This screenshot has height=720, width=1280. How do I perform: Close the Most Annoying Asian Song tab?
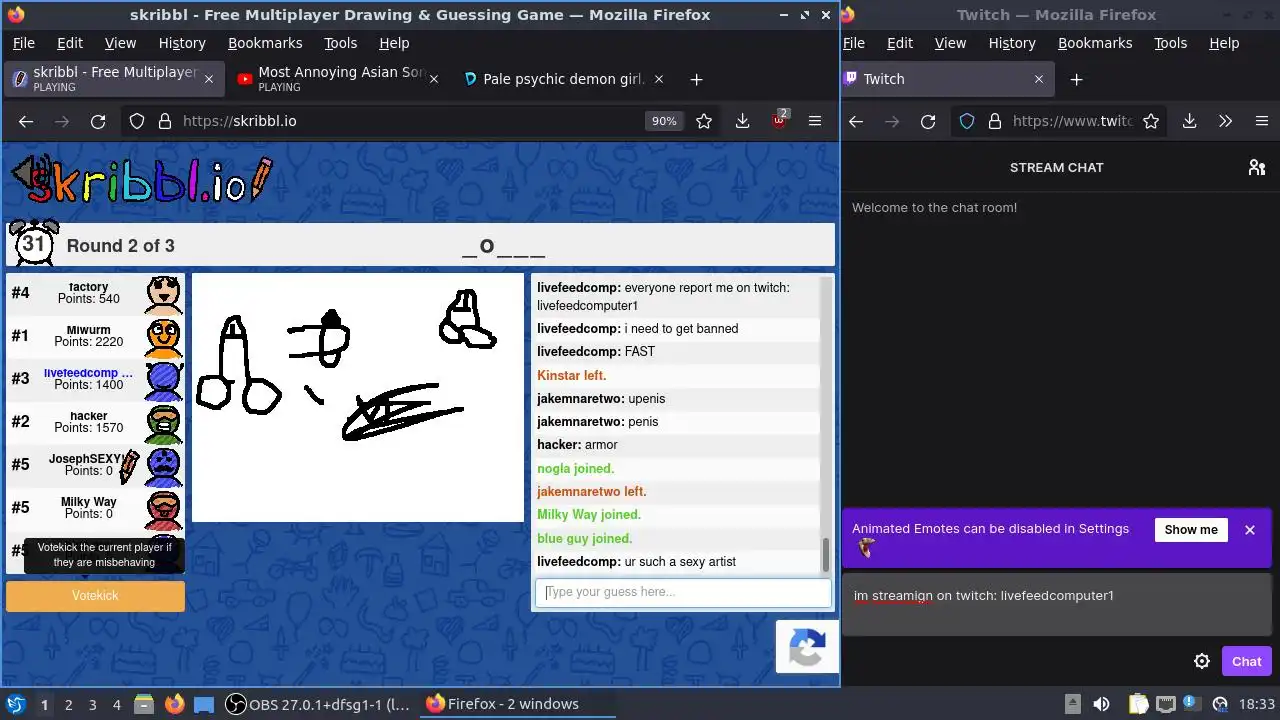coord(434,79)
